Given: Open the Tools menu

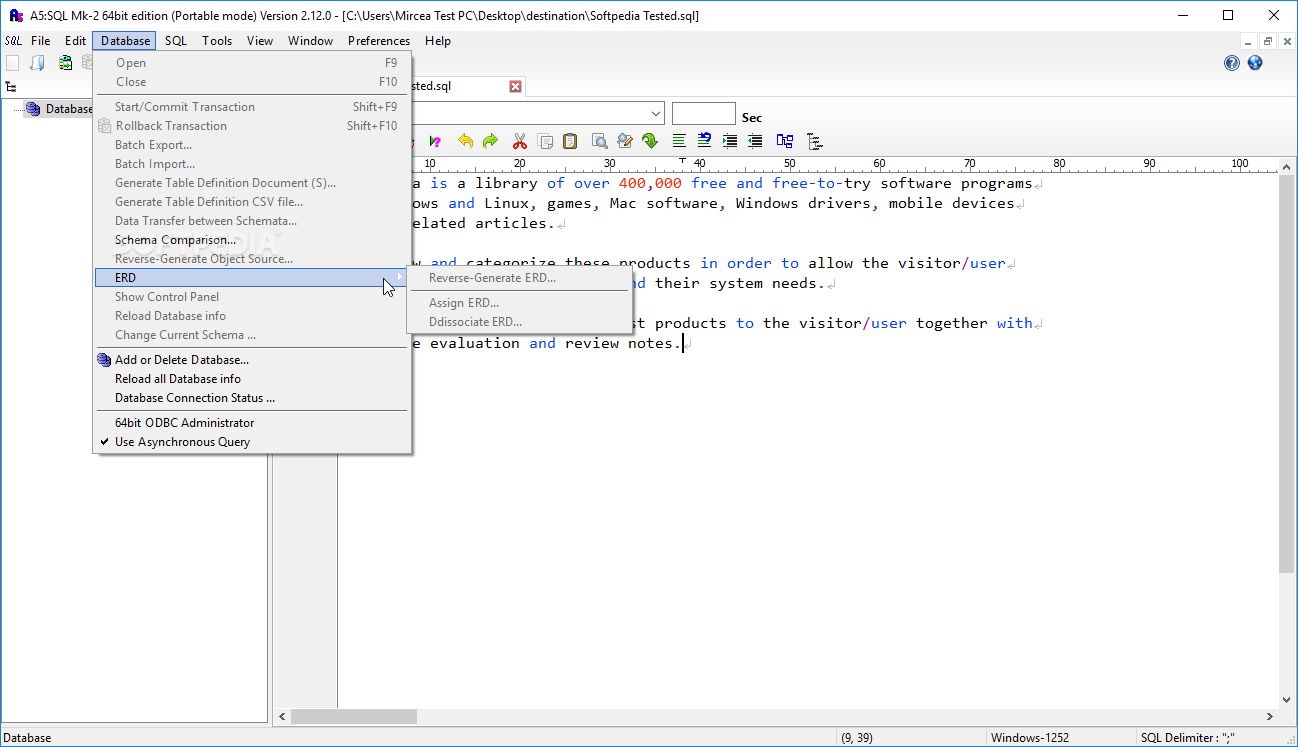Looking at the screenshot, I should click(x=217, y=41).
